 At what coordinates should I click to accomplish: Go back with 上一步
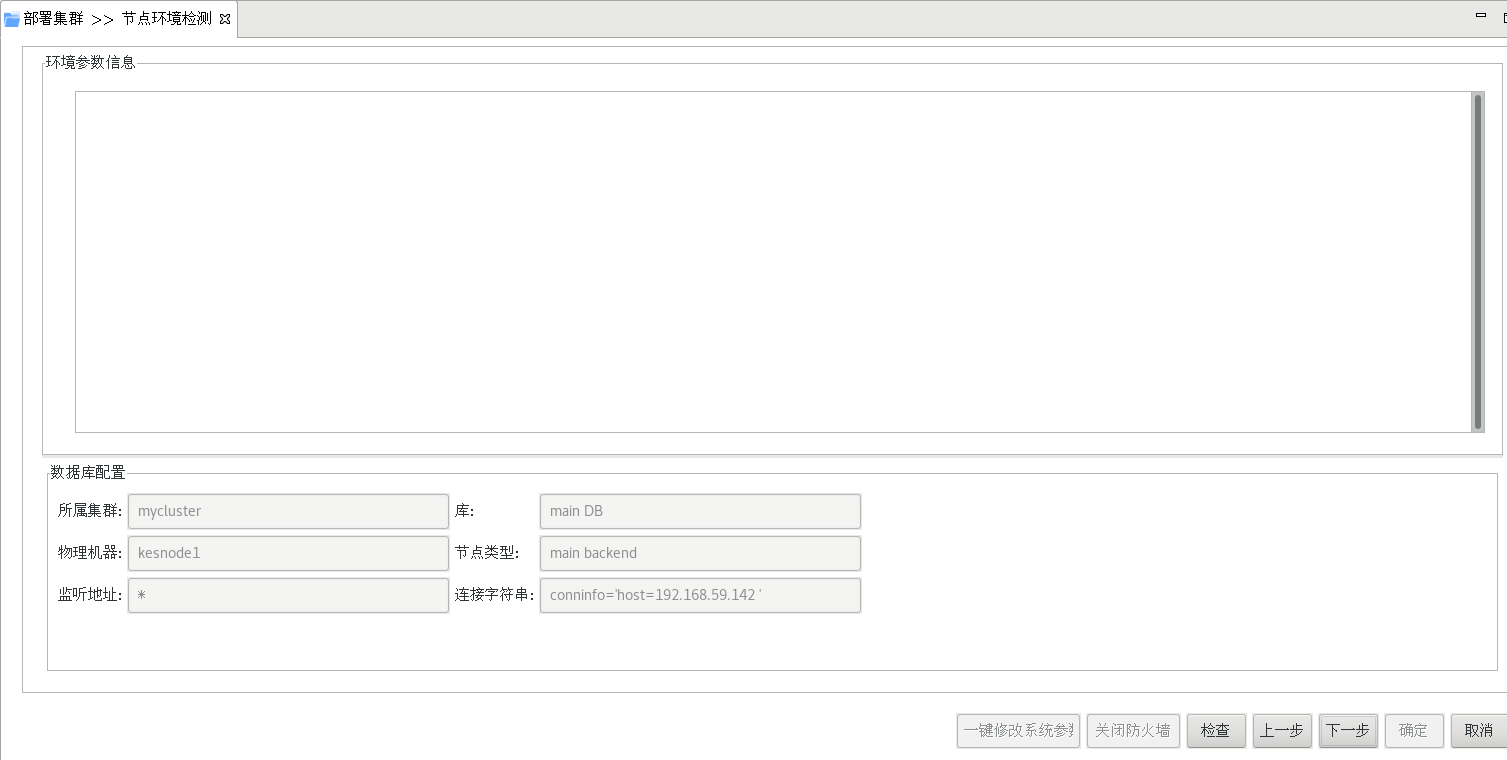click(x=1281, y=731)
